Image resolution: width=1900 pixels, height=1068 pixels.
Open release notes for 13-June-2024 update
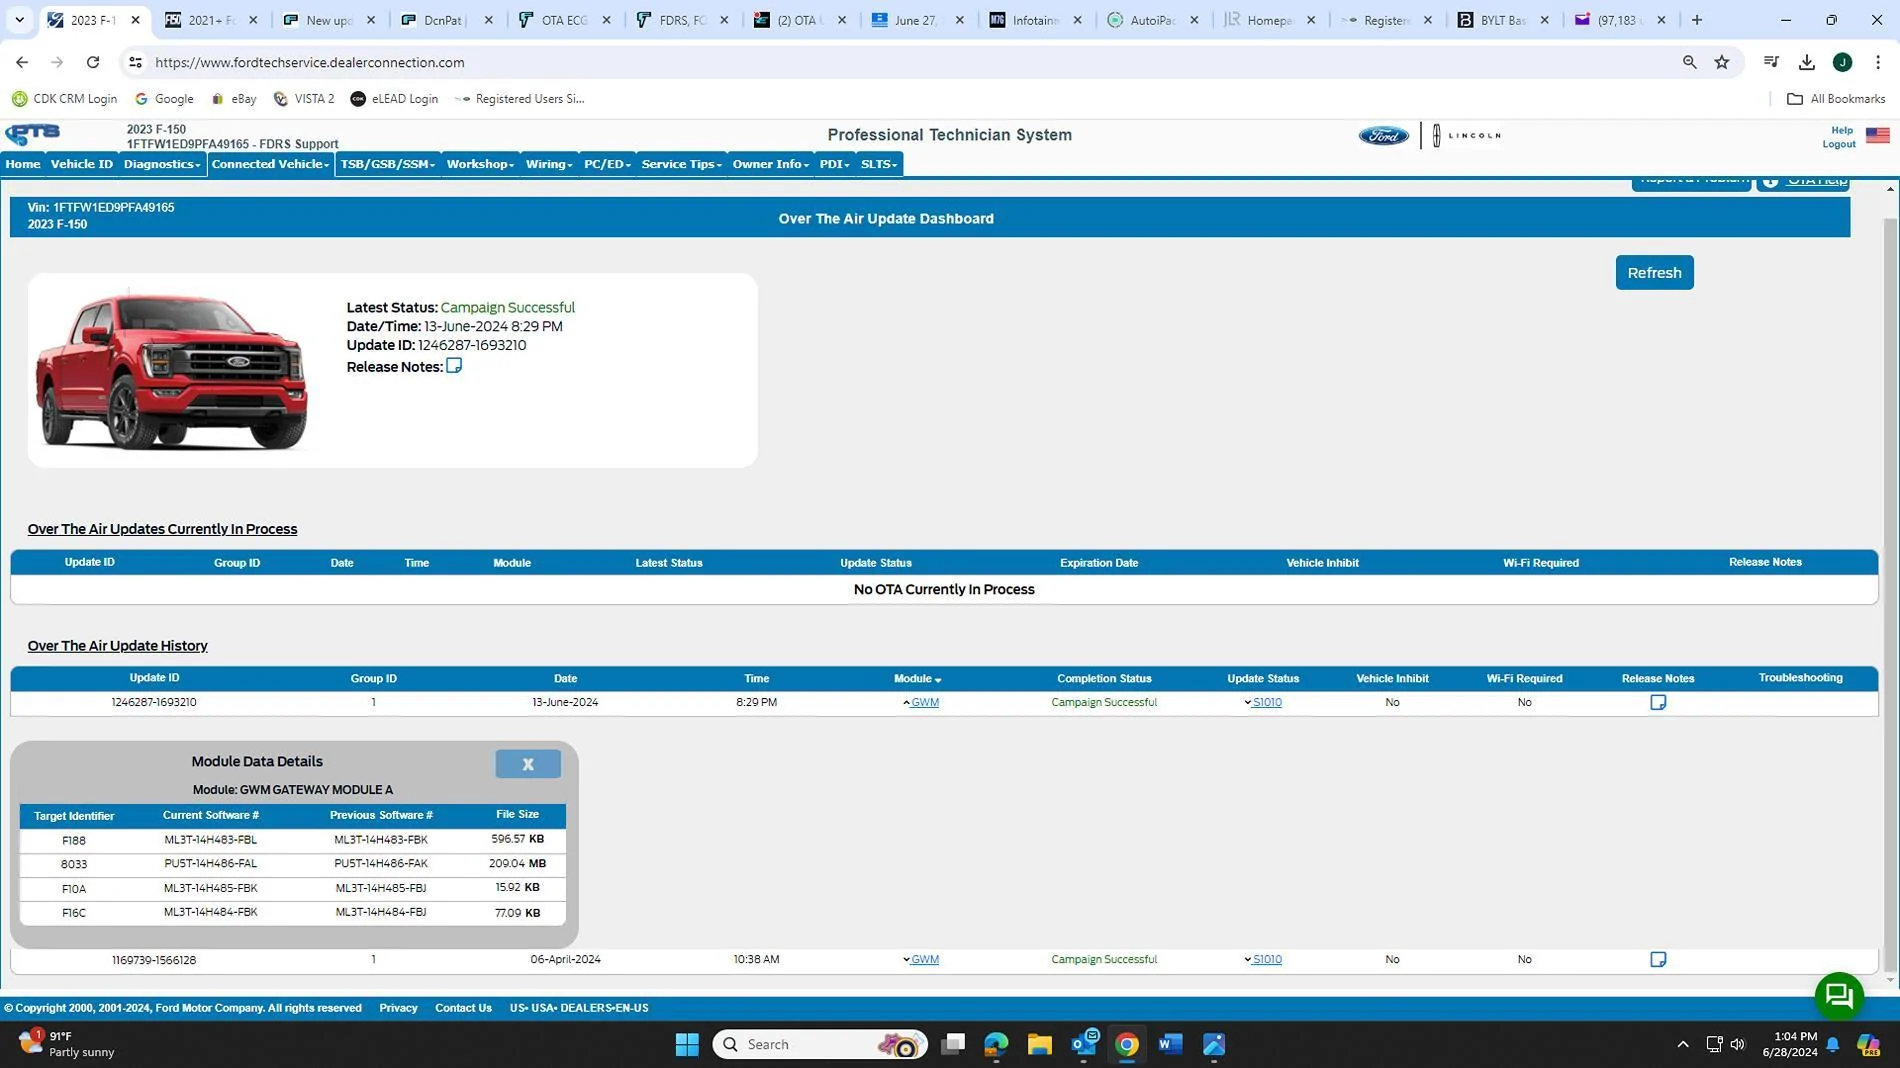(x=1658, y=702)
